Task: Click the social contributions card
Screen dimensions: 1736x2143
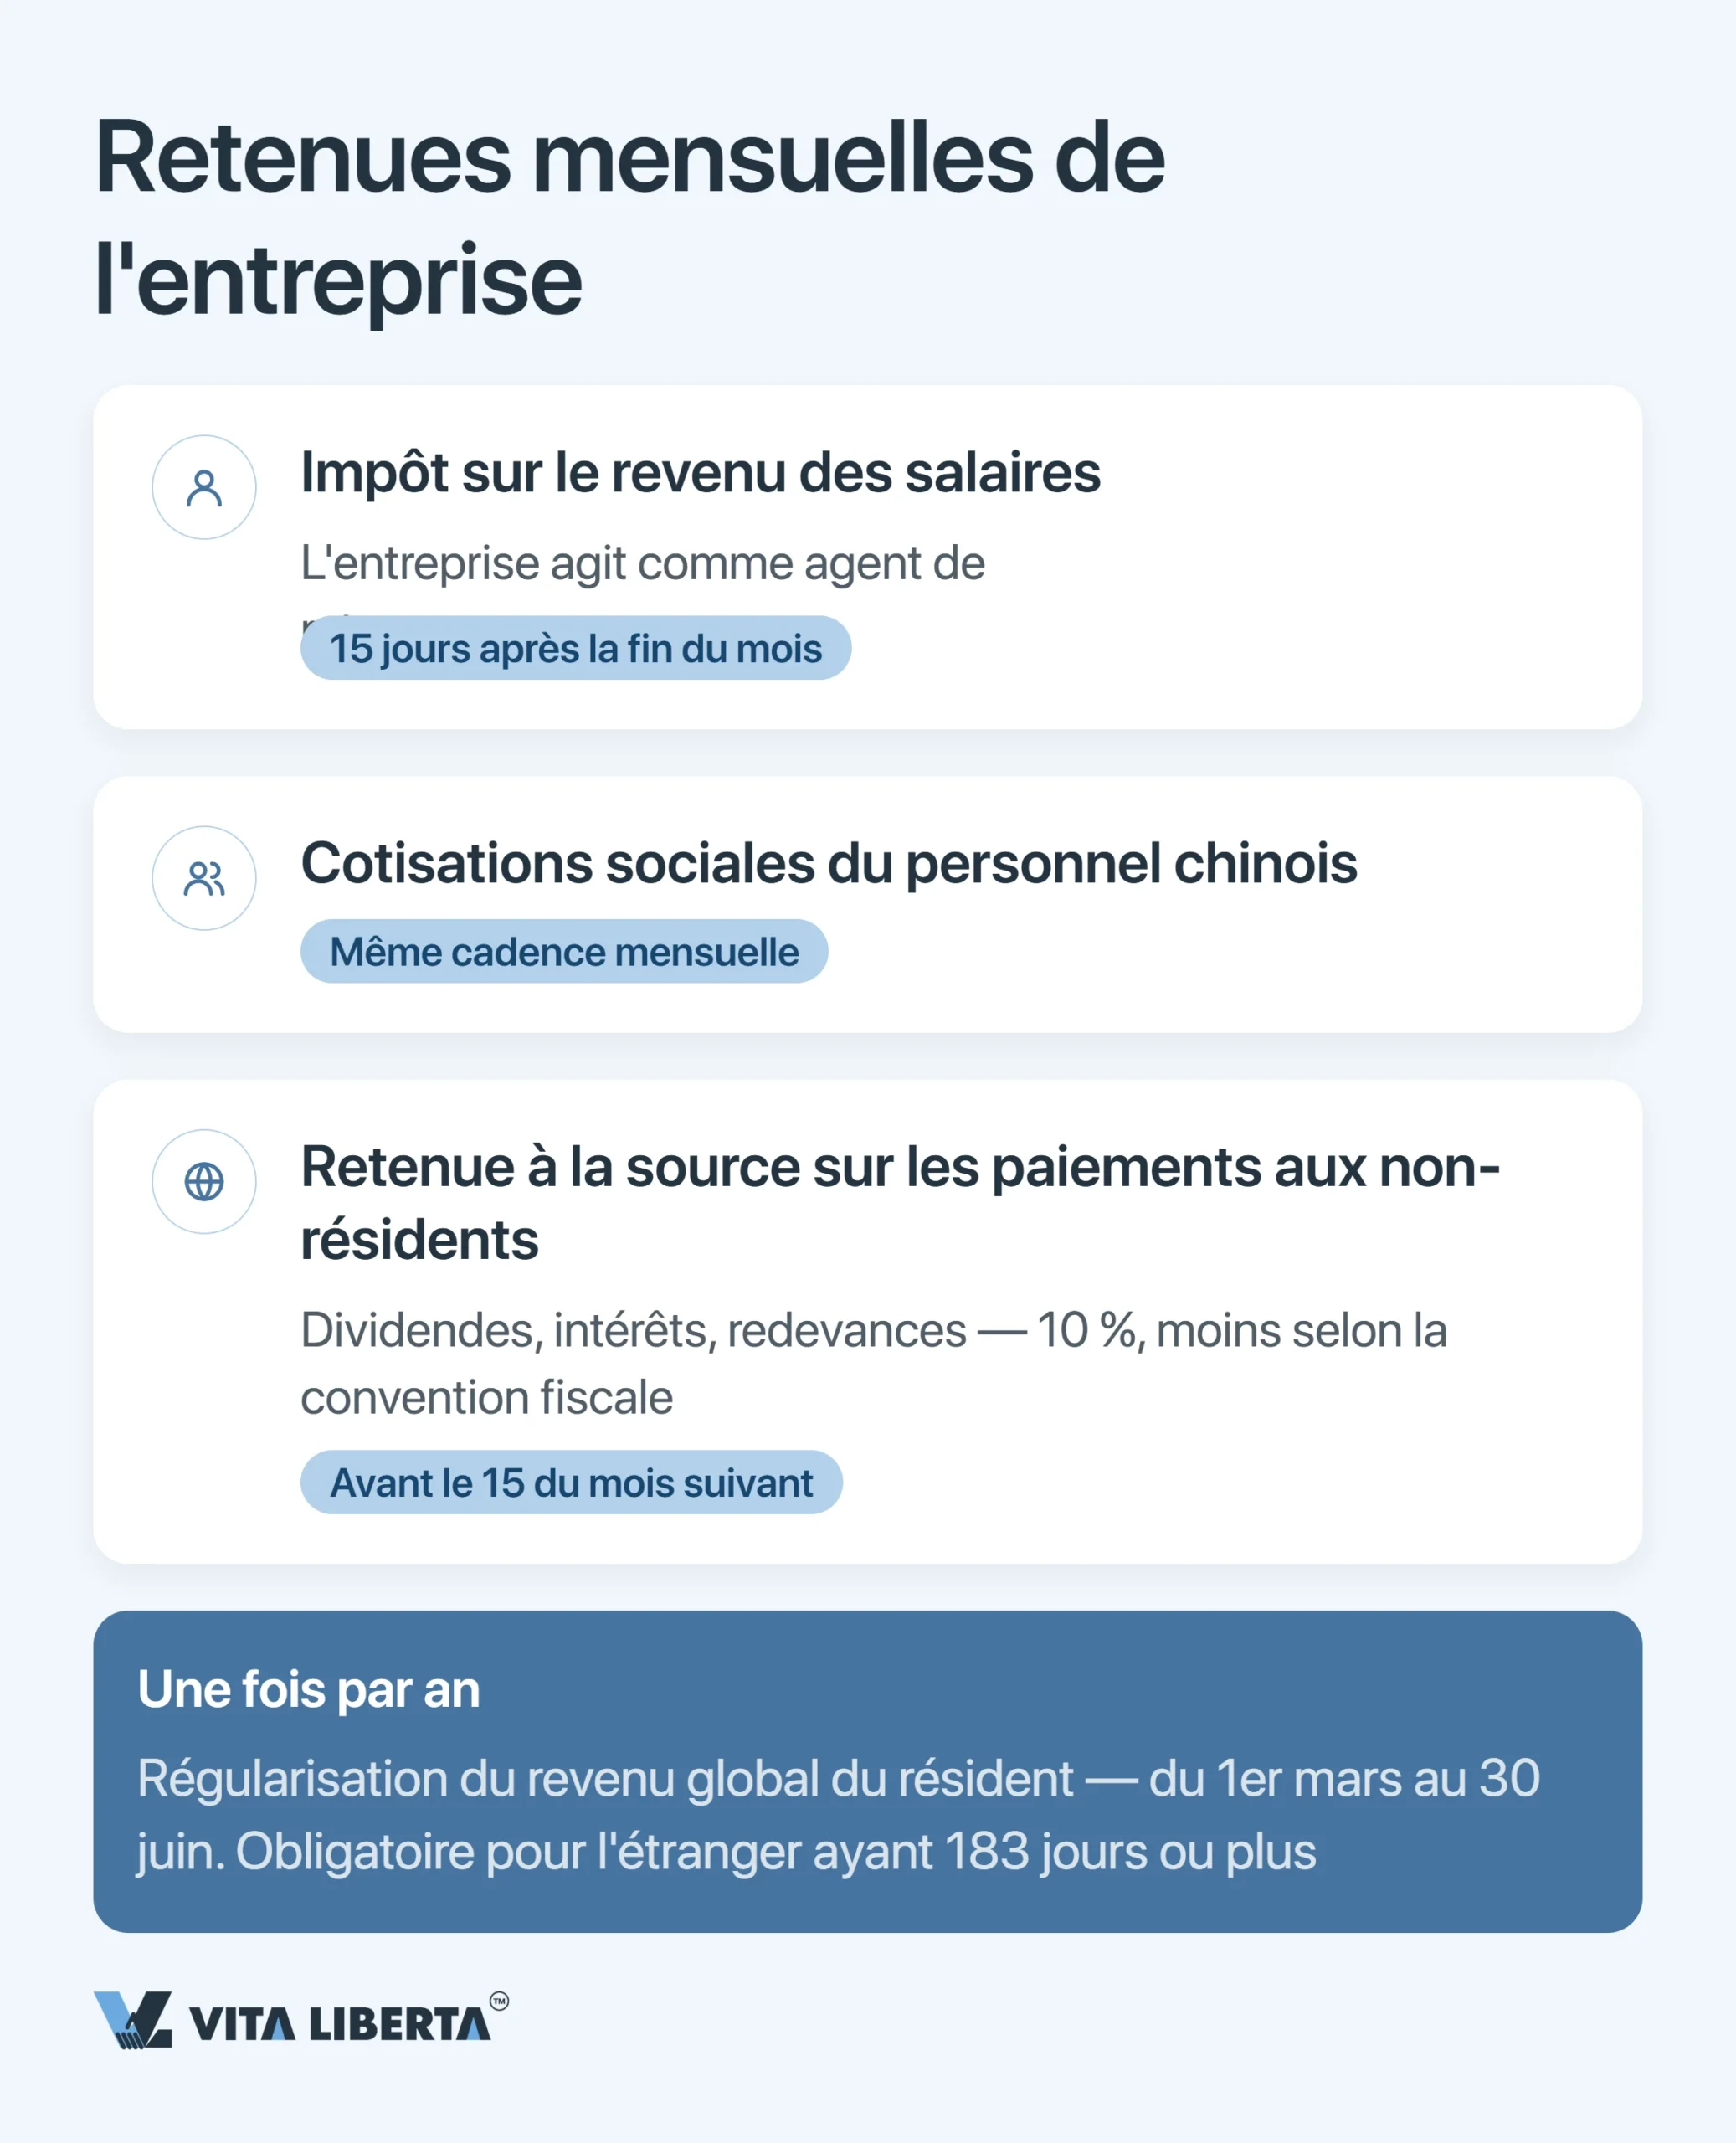Action: pyautogui.click(x=868, y=905)
